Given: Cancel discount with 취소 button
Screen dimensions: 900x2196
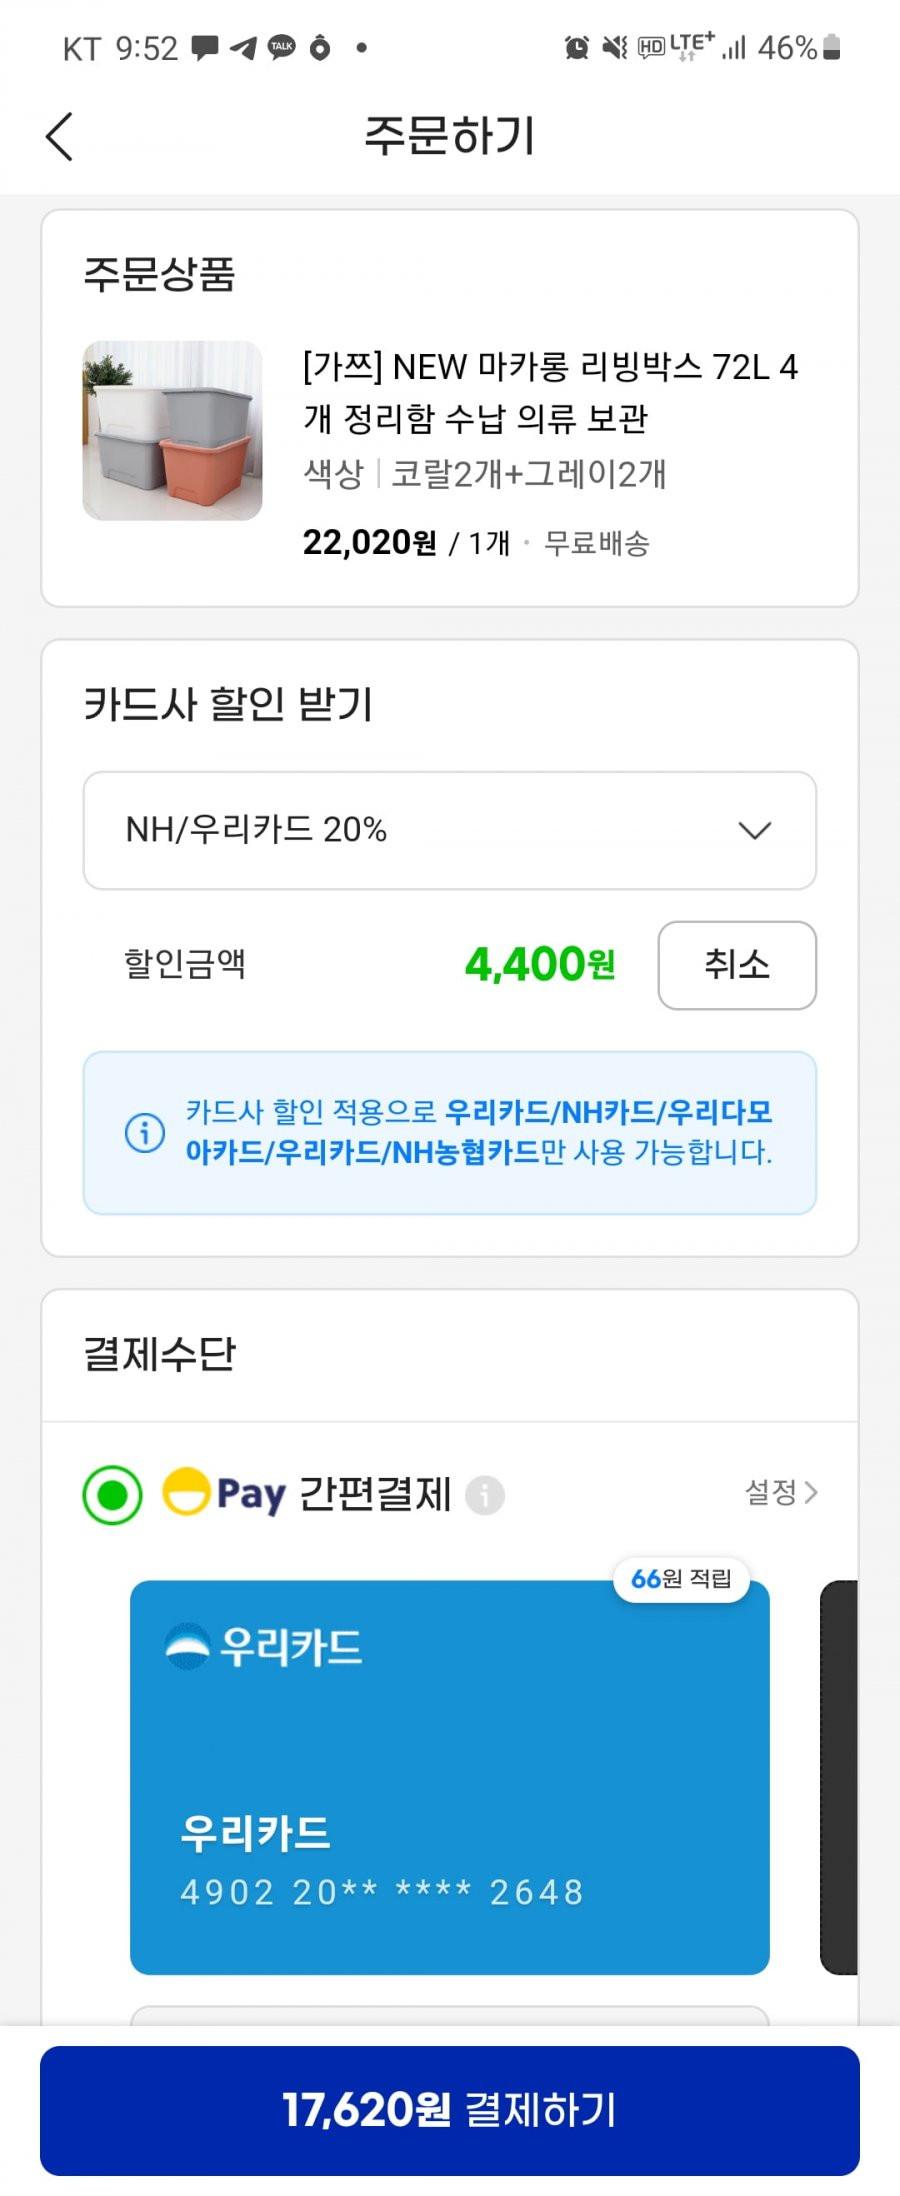Looking at the screenshot, I should [737, 965].
